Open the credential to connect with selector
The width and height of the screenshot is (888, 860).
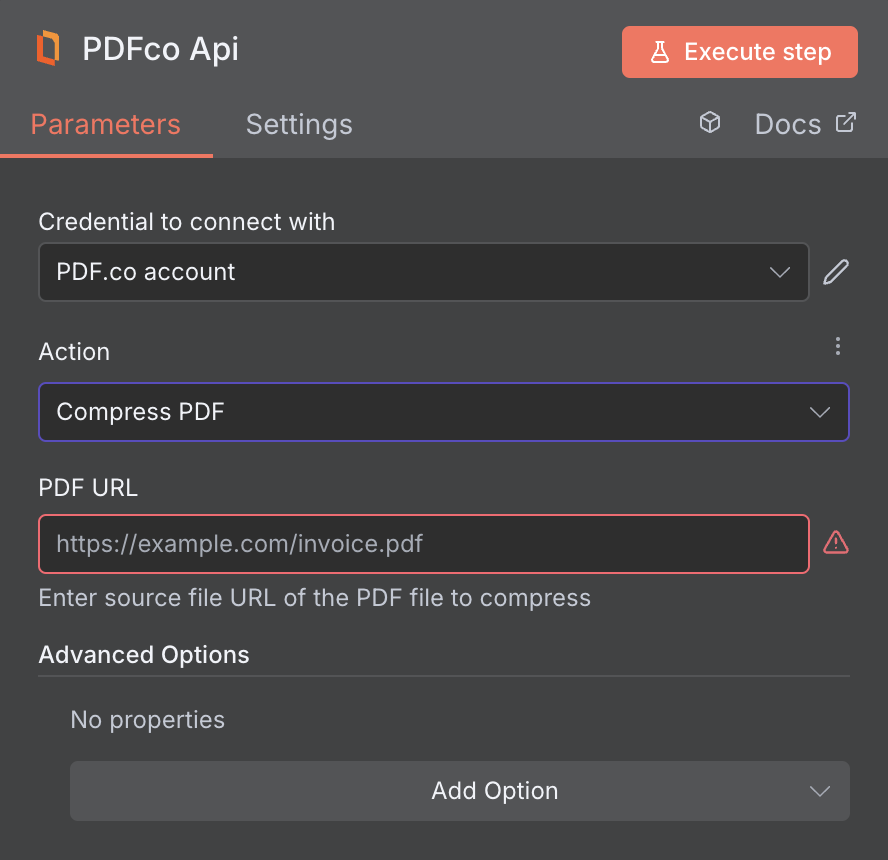tap(423, 271)
